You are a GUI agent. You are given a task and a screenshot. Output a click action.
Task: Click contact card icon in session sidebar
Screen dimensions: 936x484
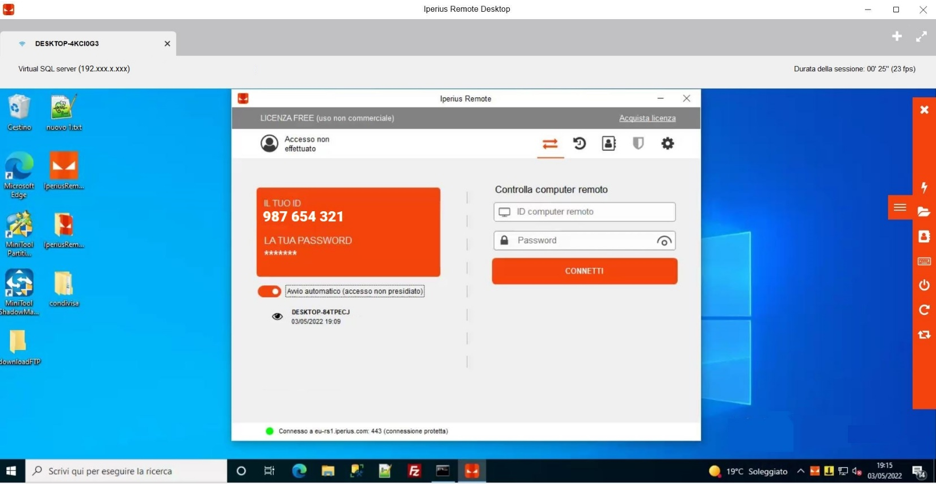pos(924,237)
